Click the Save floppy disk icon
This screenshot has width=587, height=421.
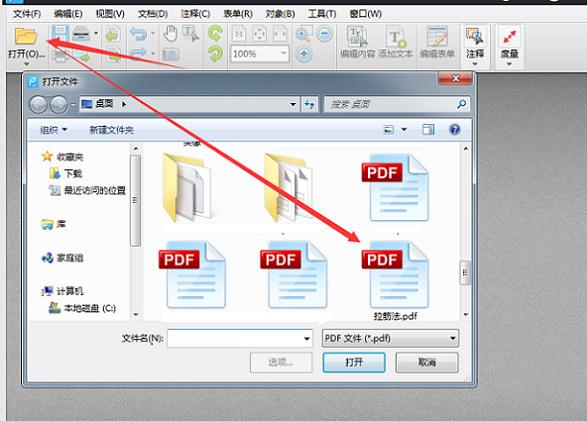[60, 34]
